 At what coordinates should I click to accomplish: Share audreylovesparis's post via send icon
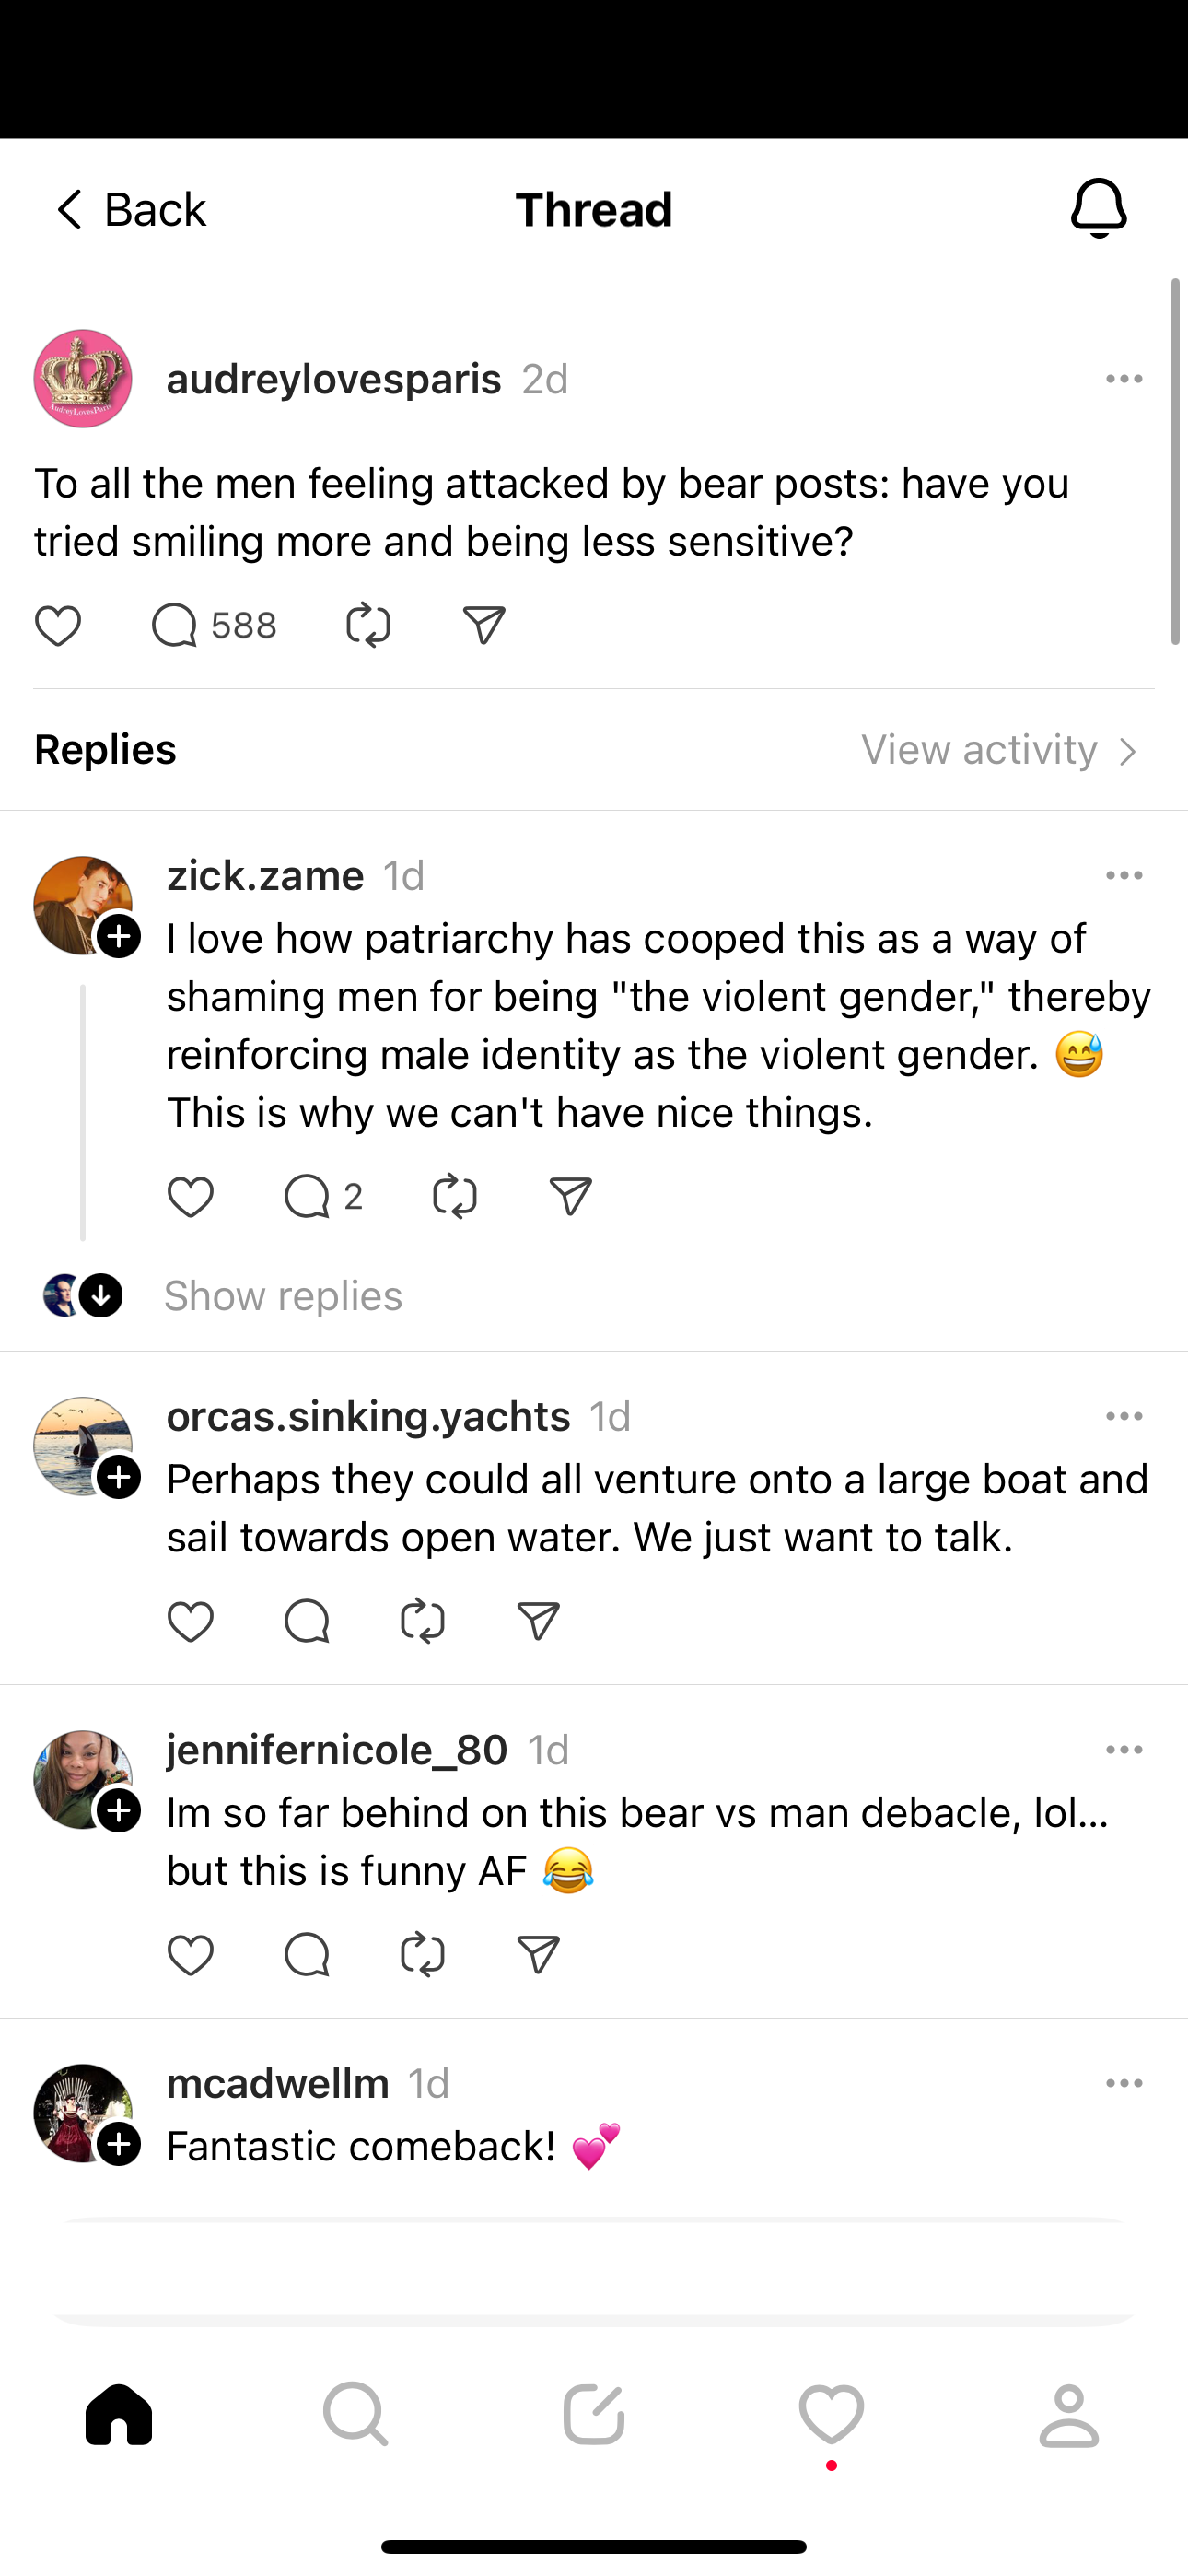click(484, 626)
